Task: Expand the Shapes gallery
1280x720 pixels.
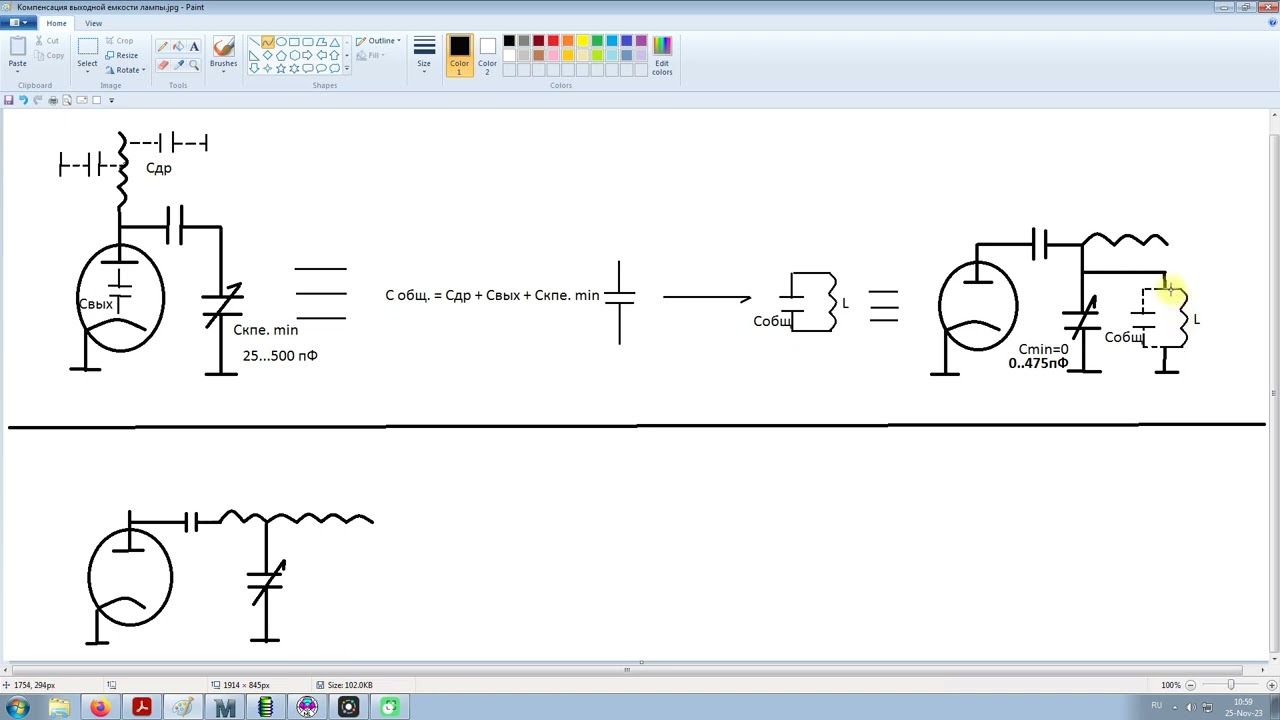Action: coord(347,69)
